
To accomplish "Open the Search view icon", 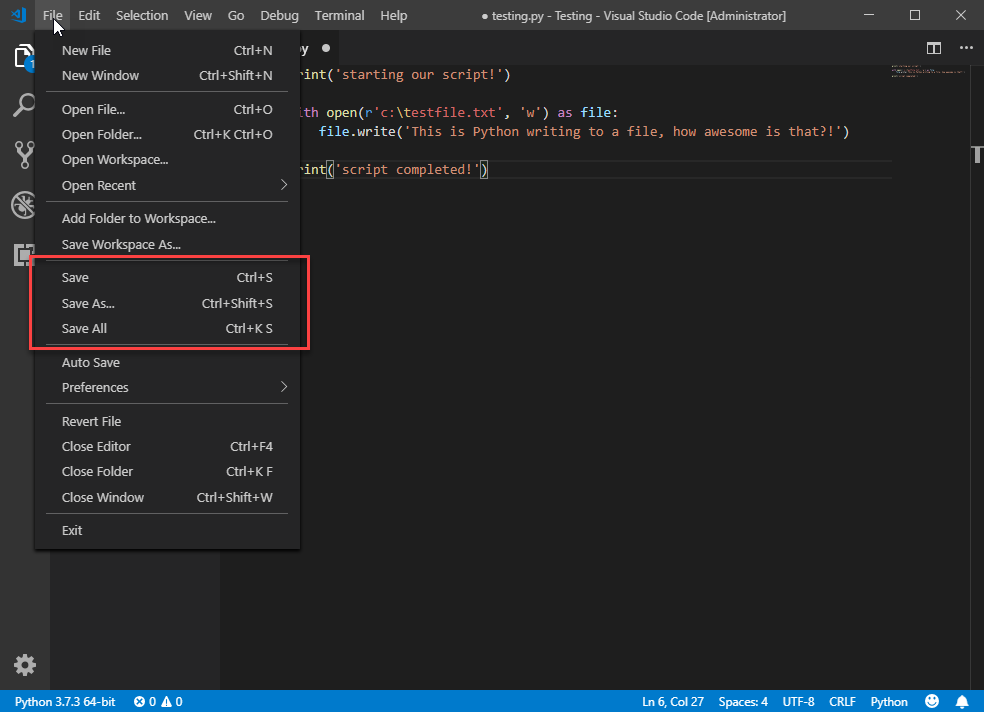I will 24,105.
